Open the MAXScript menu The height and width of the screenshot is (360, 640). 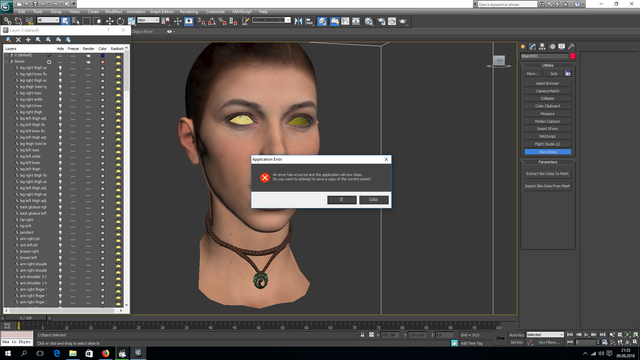click(x=242, y=11)
